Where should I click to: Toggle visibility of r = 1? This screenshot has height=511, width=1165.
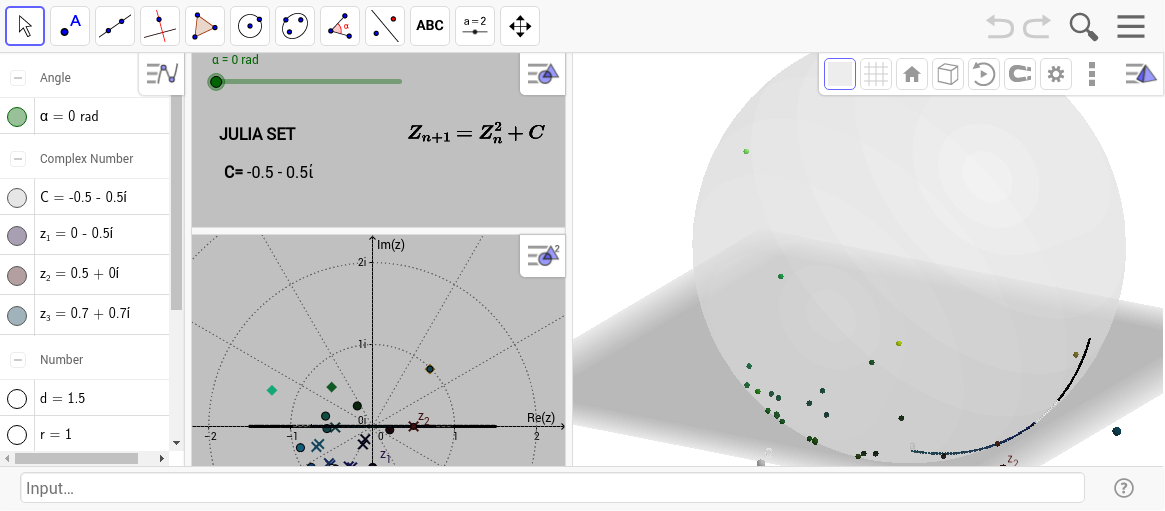click(17, 434)
